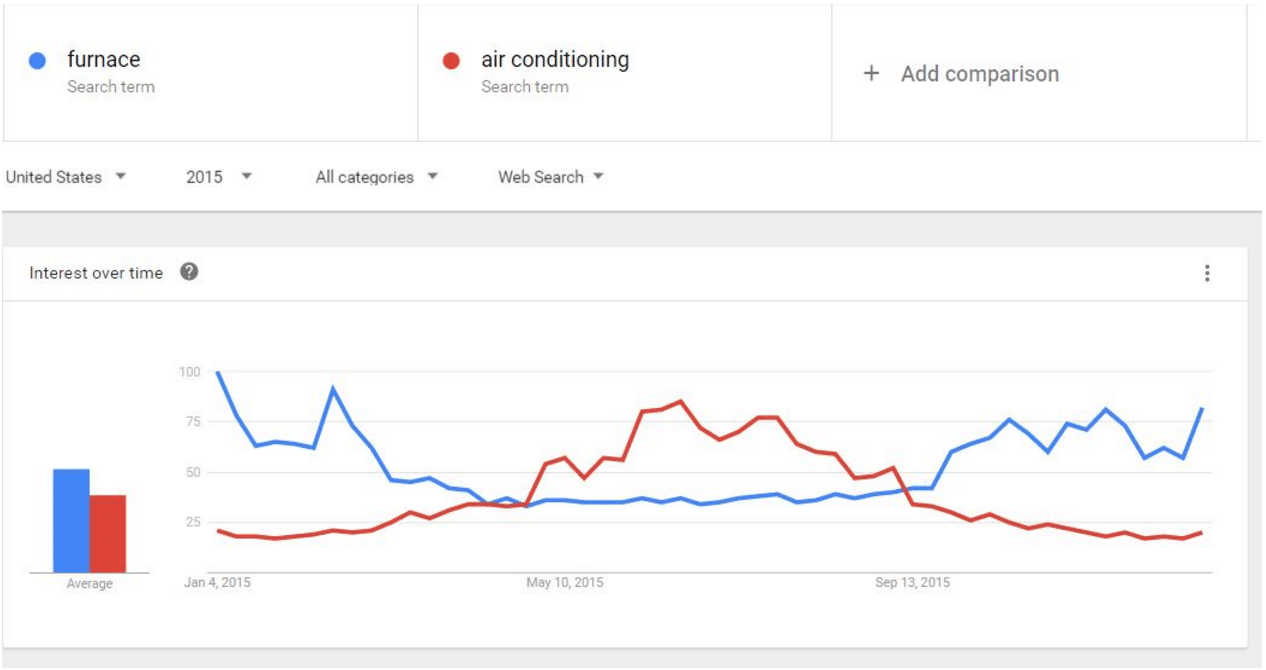
Task: Click the Add comparison button
Action: pyautogui.click(x=979, y=73)
